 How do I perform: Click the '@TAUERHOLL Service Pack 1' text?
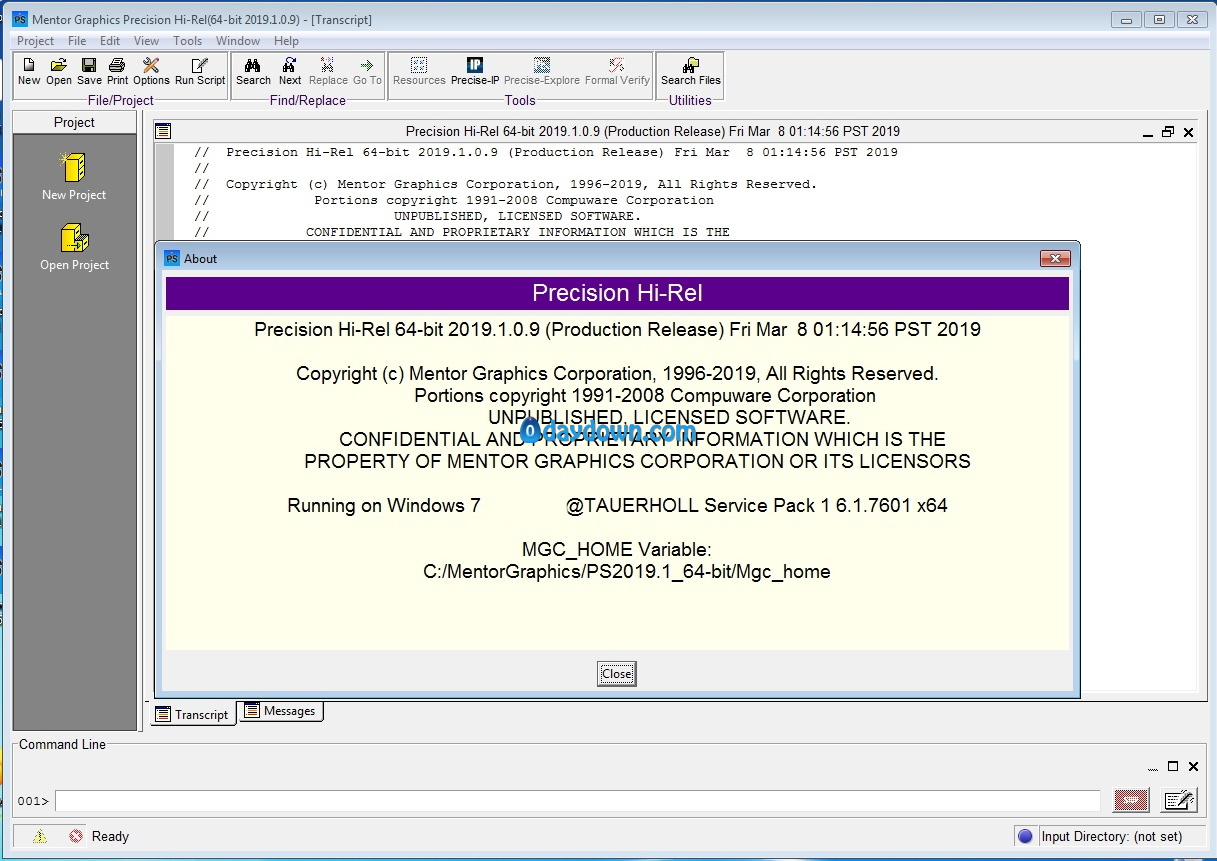pos(698,506)
